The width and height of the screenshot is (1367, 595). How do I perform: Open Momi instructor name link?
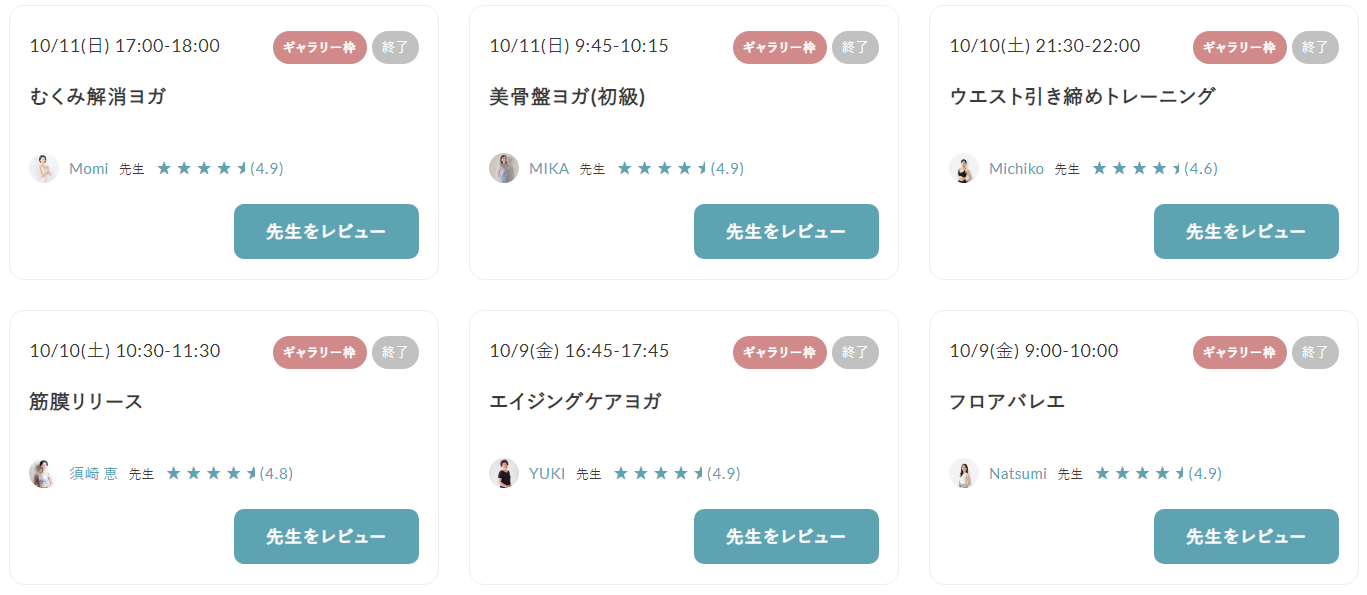tap(88, 169)
